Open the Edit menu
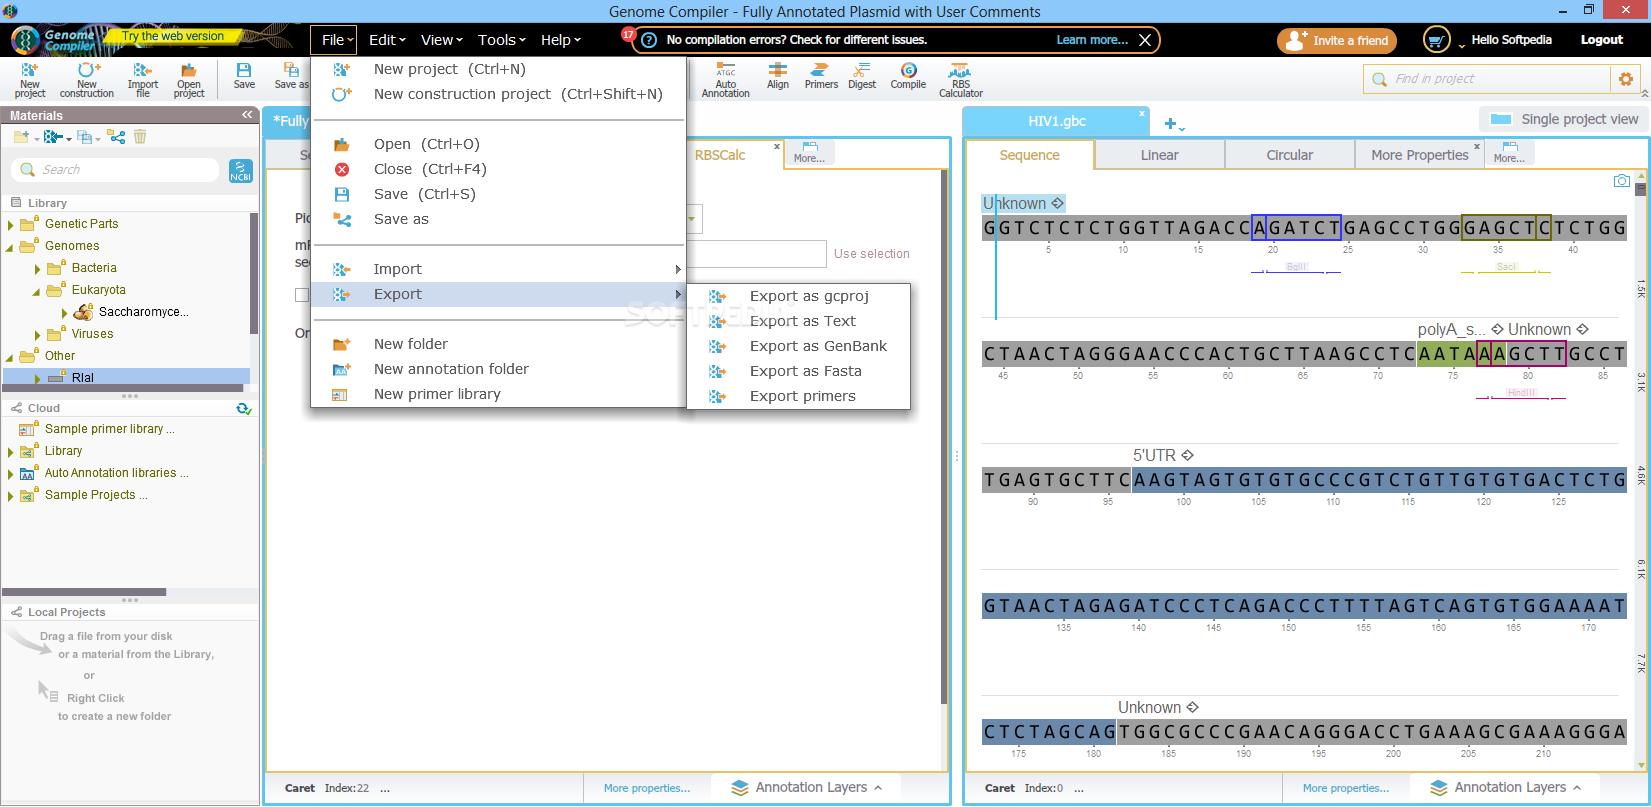Viewport: 1651px width, 807px height. pos(387,40)
